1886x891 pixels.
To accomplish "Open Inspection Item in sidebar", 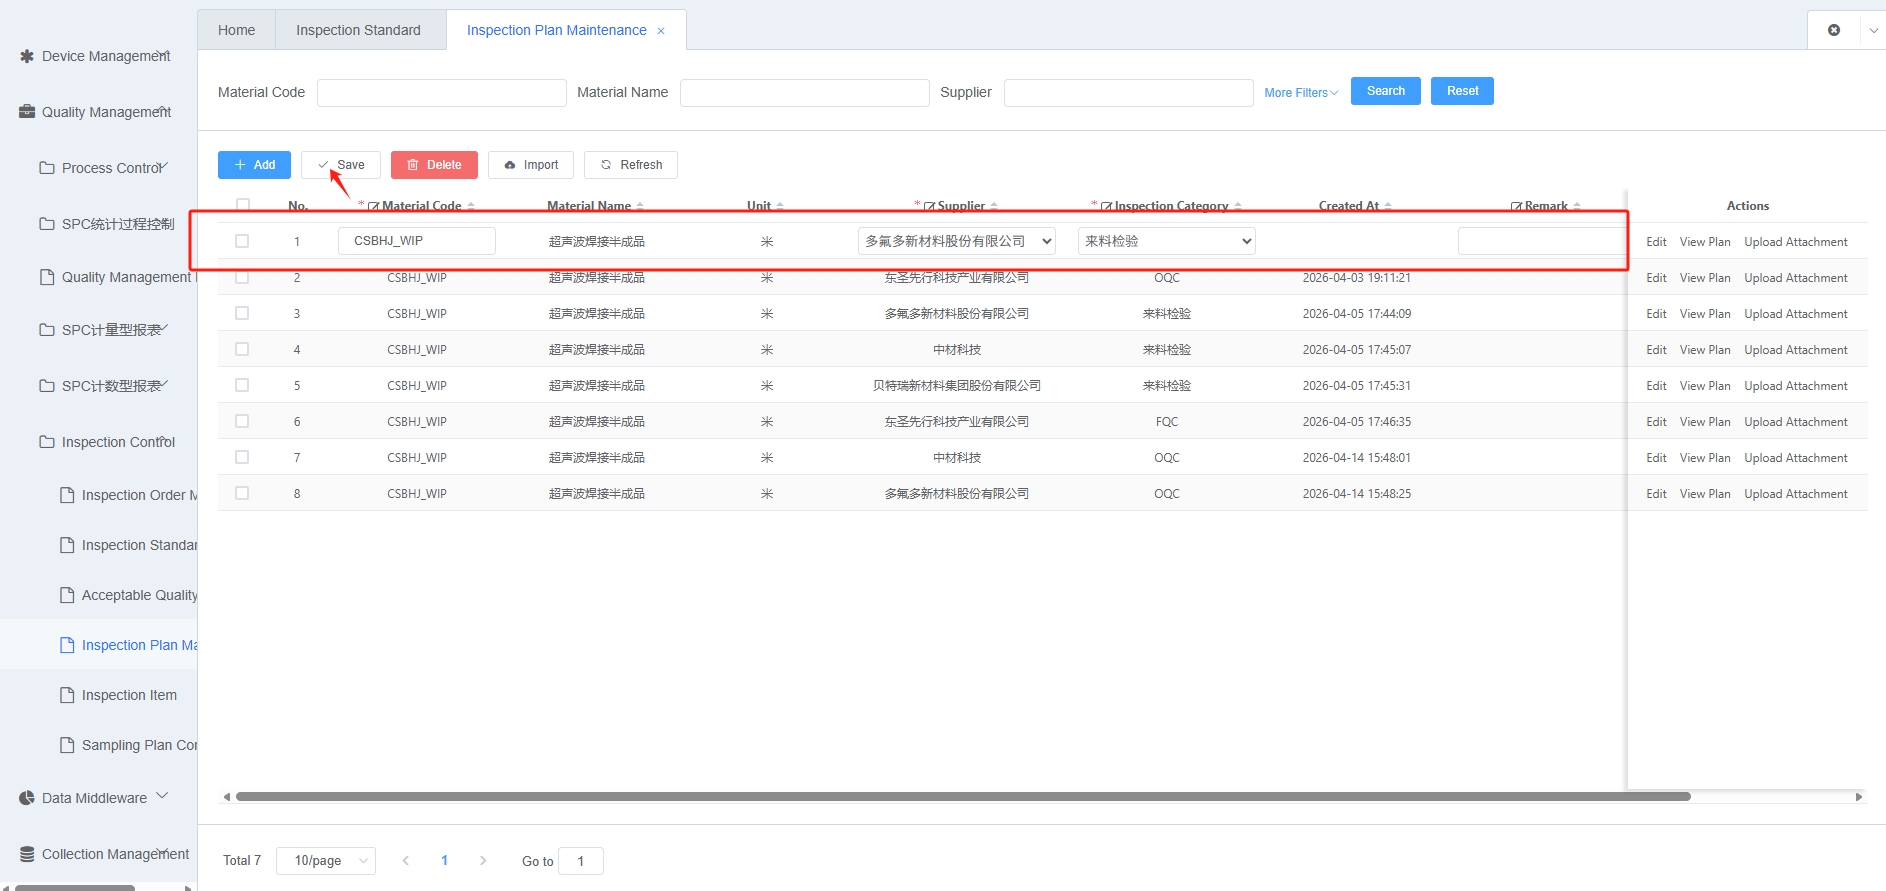I will click(129, 695).
